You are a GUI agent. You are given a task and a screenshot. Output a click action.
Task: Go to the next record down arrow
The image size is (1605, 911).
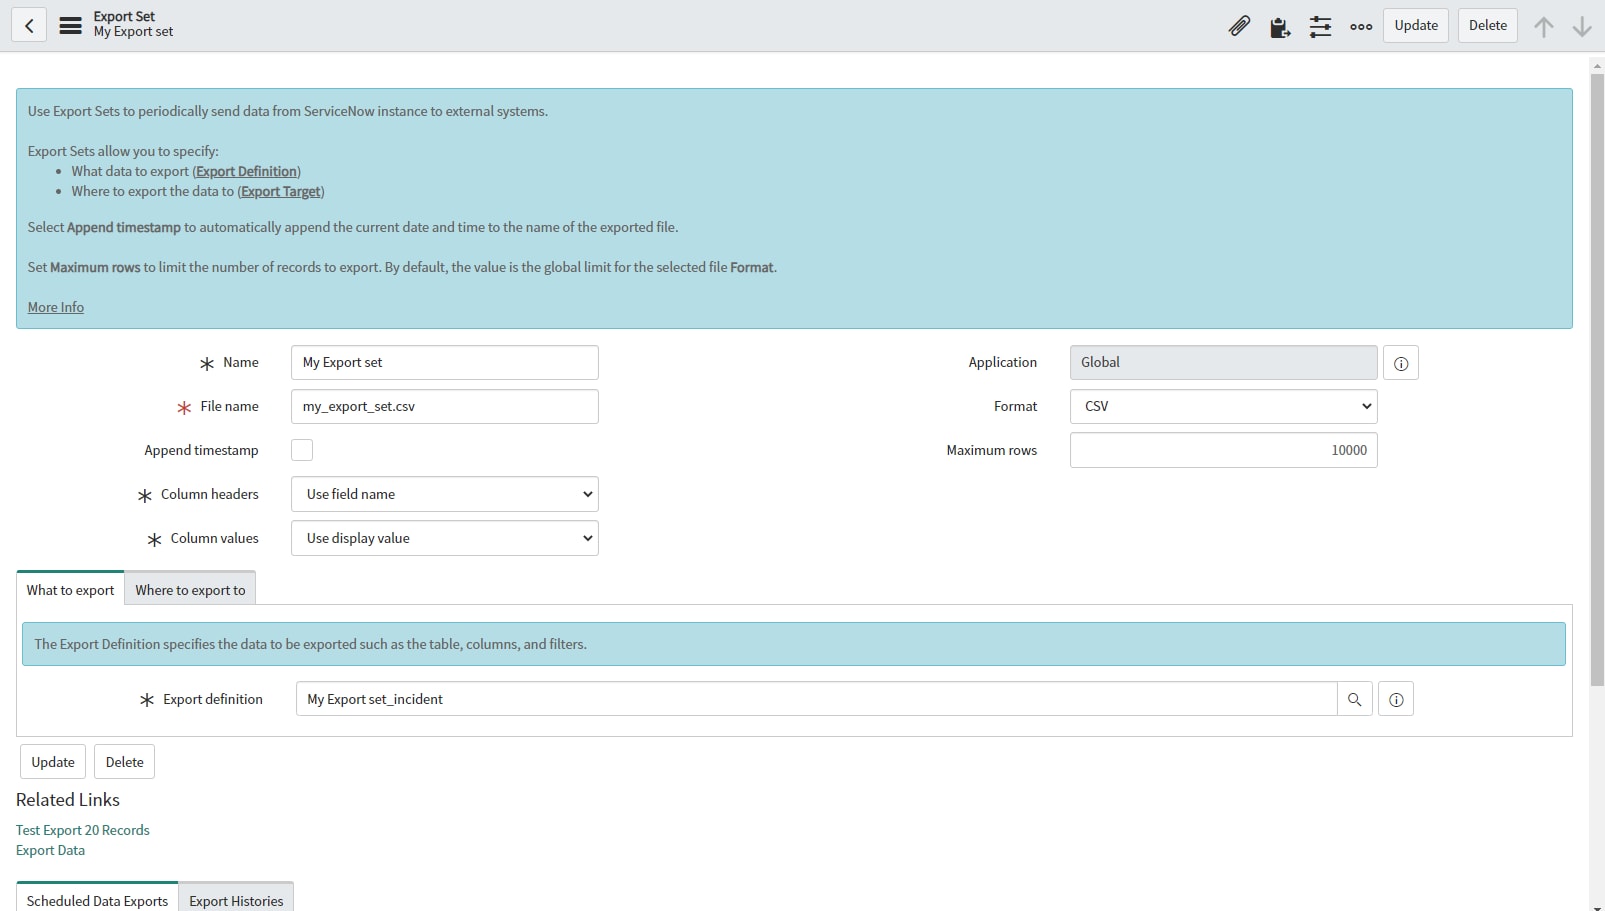(1582, 27)
